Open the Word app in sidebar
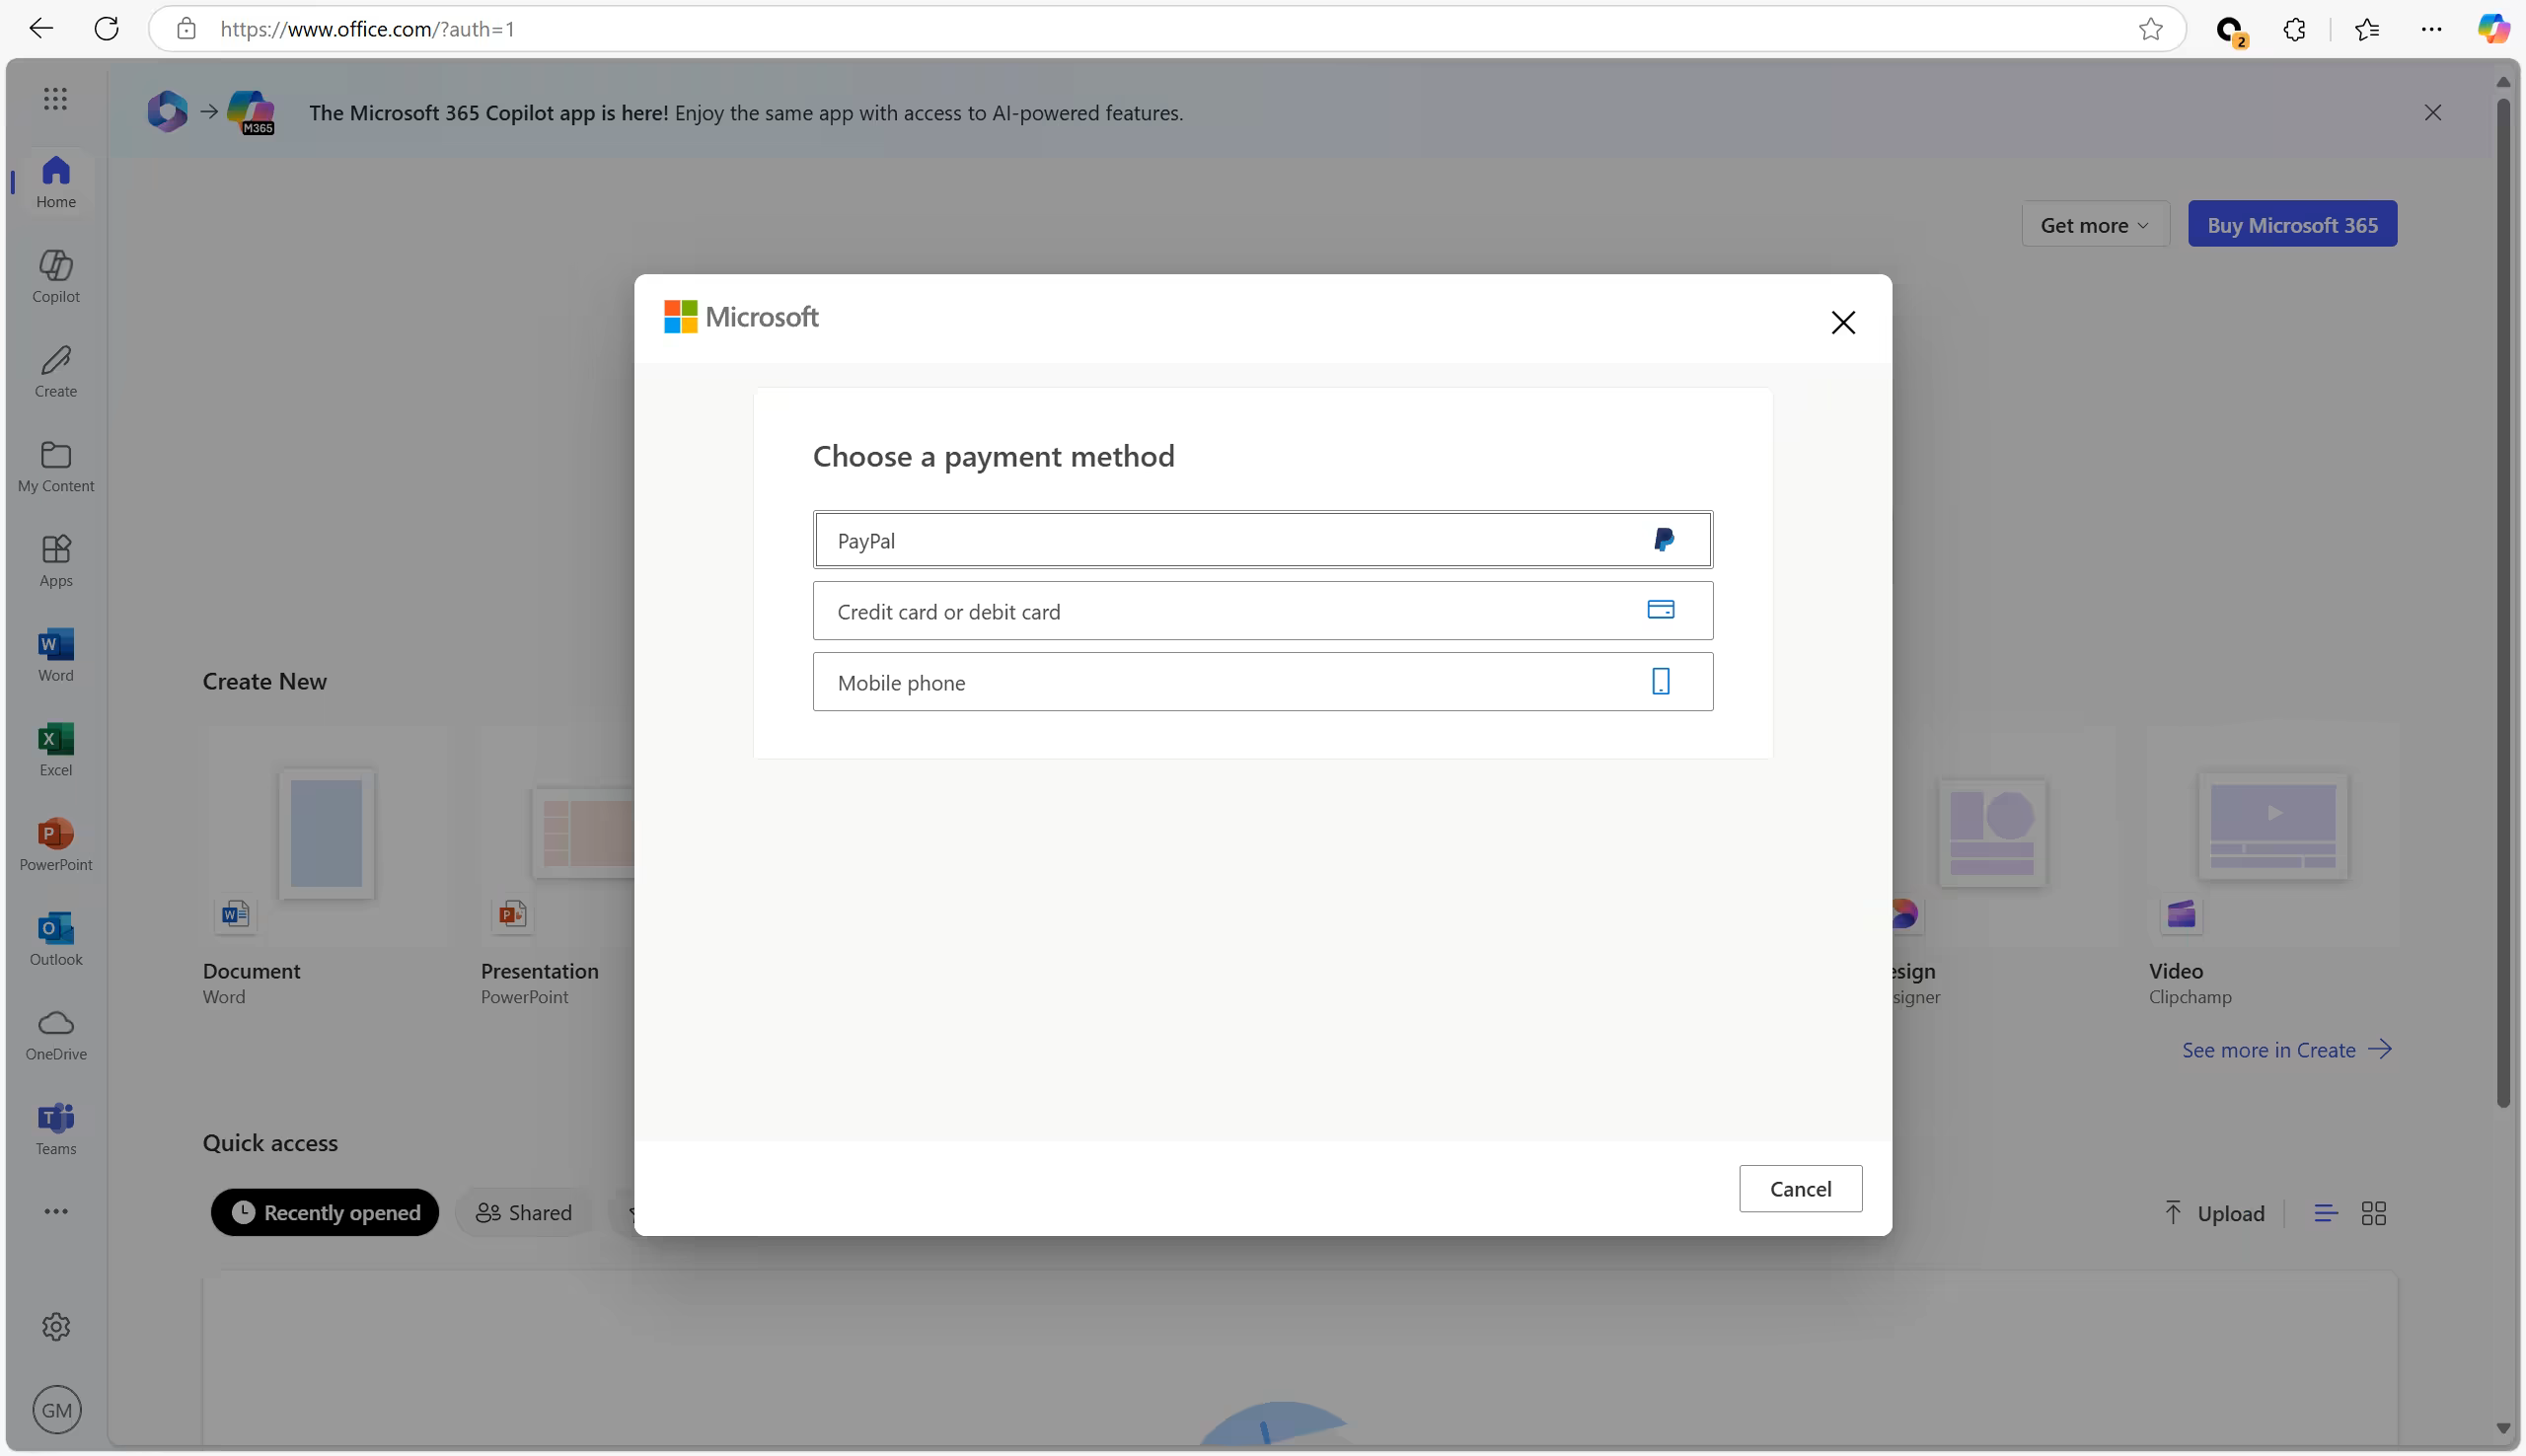Viewport: 2526px width, 1456px height. 56,655
